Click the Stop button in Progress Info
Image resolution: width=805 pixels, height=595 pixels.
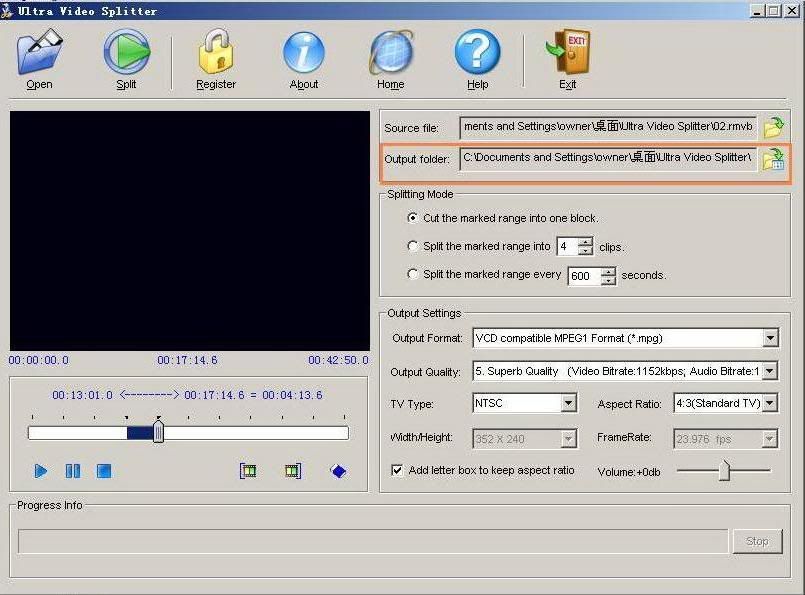(757, 542)
